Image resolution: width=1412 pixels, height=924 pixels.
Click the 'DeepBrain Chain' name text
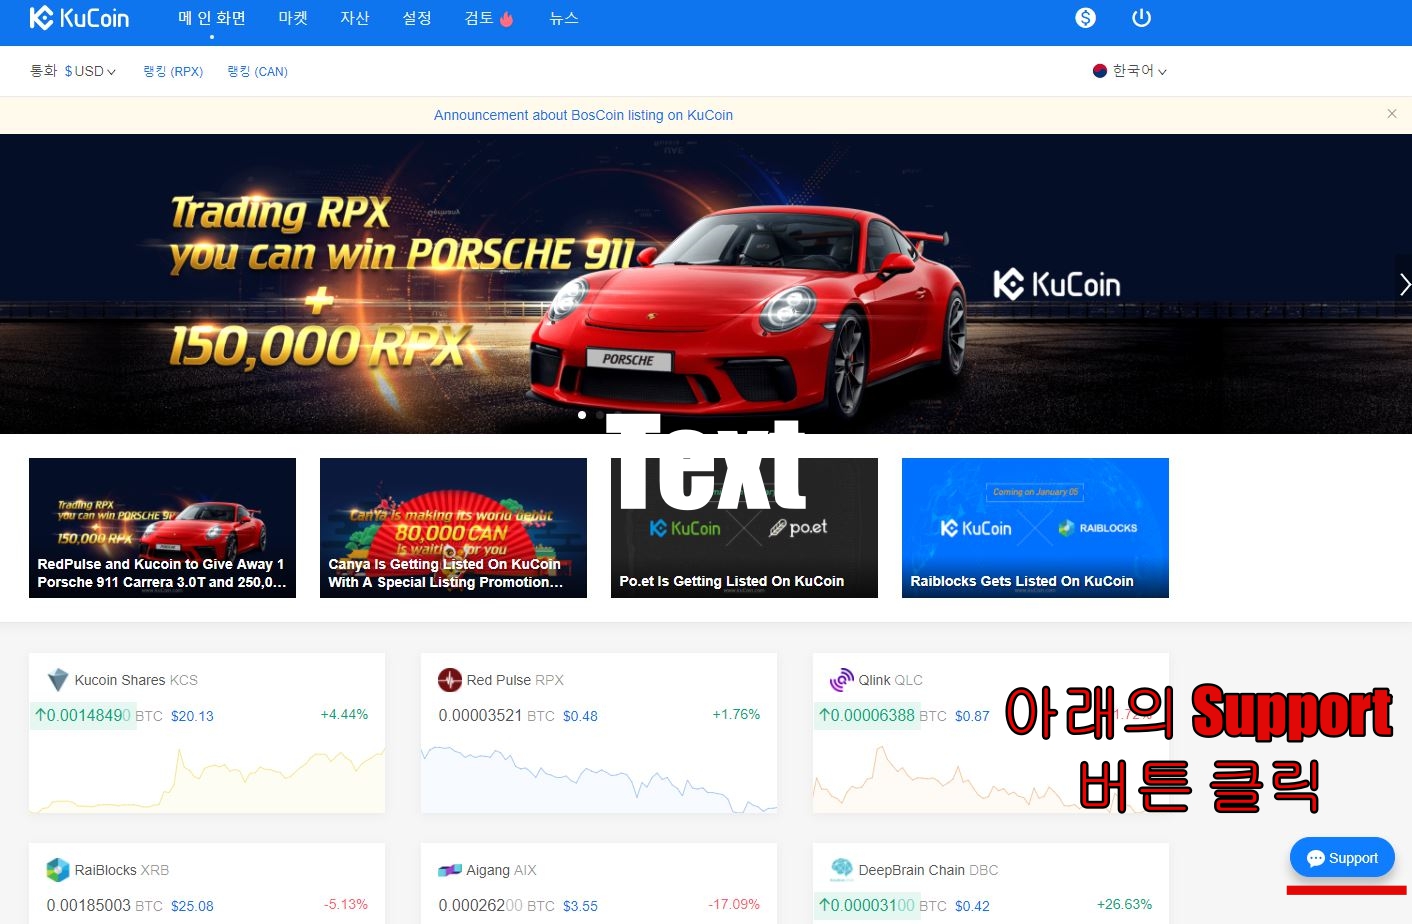point(912,870)
